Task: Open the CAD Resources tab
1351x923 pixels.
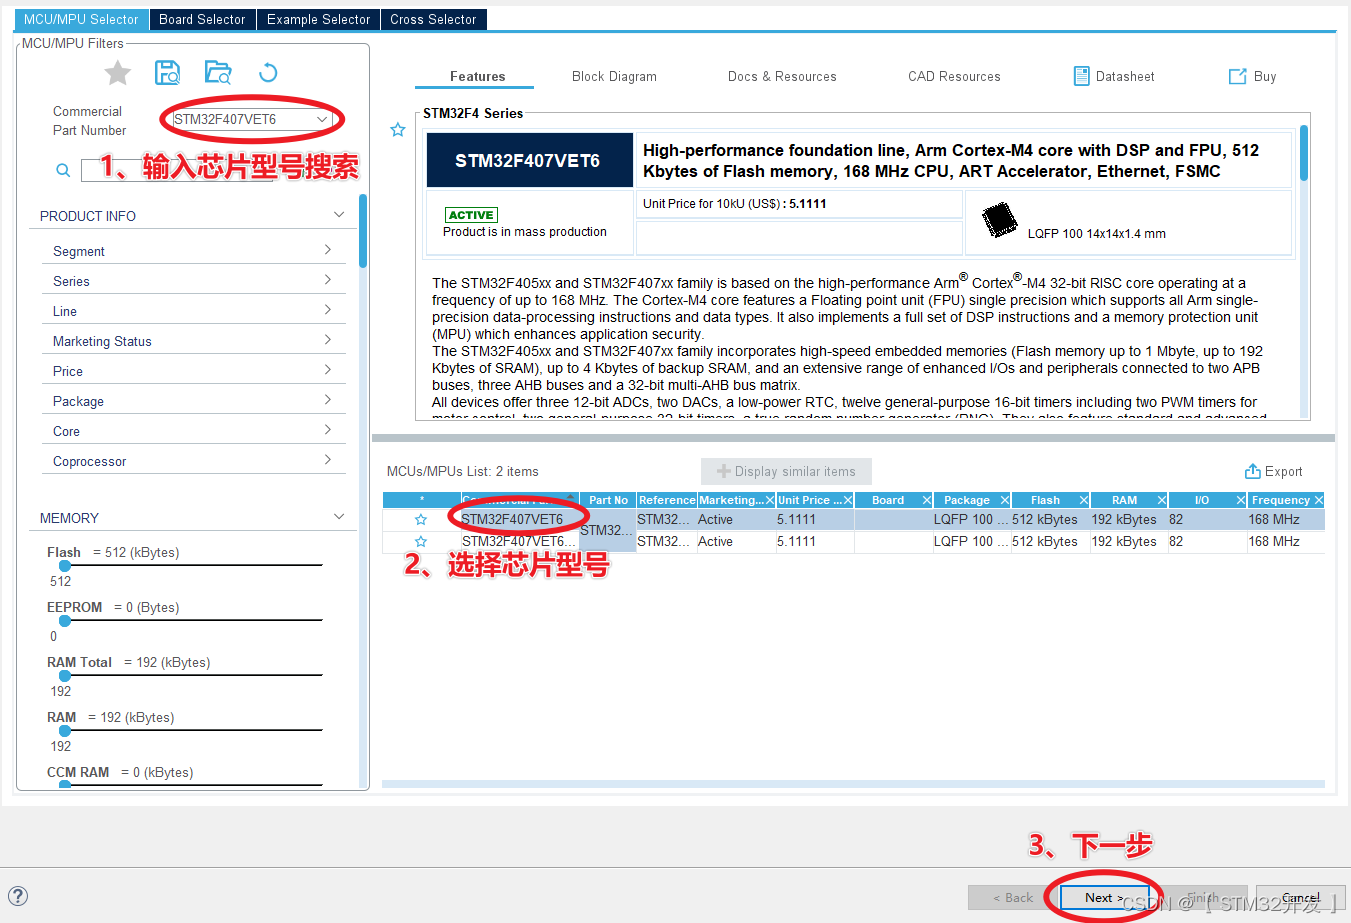Action: coord(954,76)
